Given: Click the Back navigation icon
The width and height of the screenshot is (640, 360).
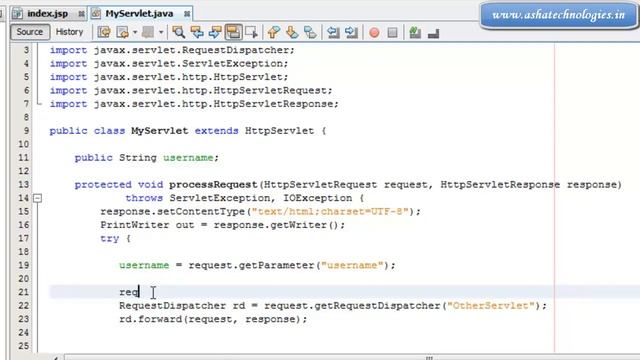Looking at the screenshot, I should 122,32.
